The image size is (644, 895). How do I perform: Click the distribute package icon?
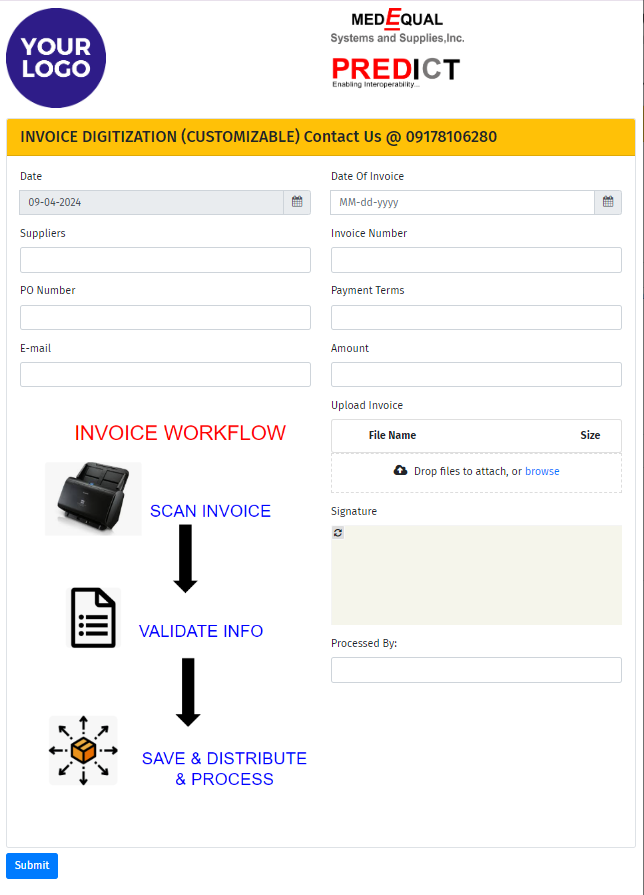[83, 750]
